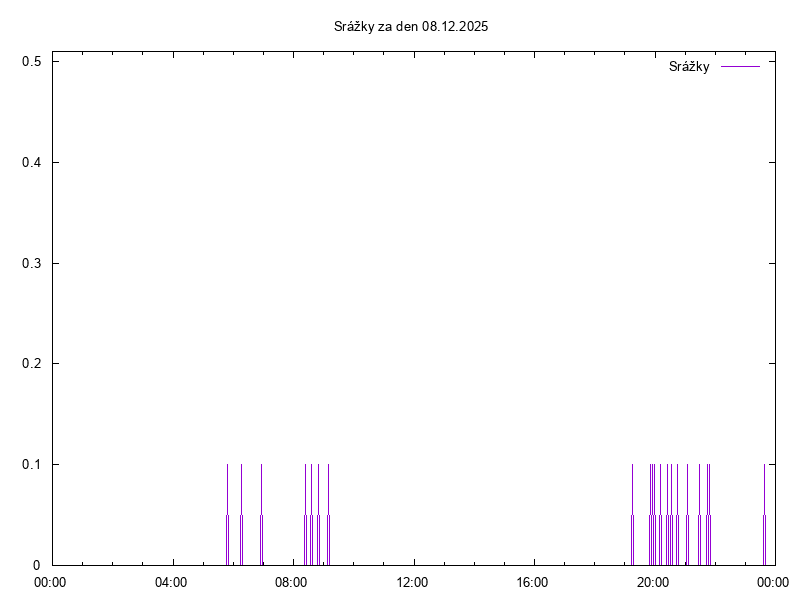This screenshot has height=600, width=800.
Task: Click the first precipitation spike before 06:00
Action: (x=227, y=515)
